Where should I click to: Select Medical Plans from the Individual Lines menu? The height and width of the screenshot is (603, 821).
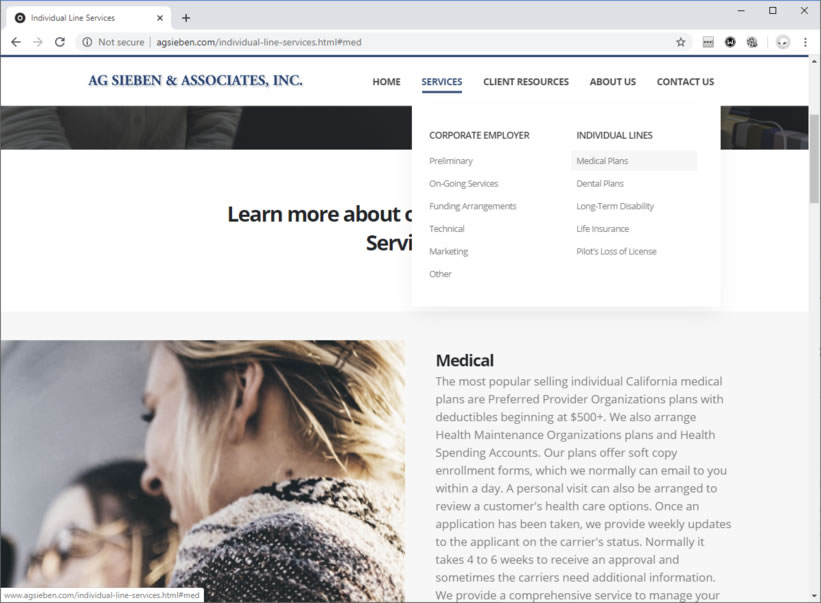coord(602,161)
